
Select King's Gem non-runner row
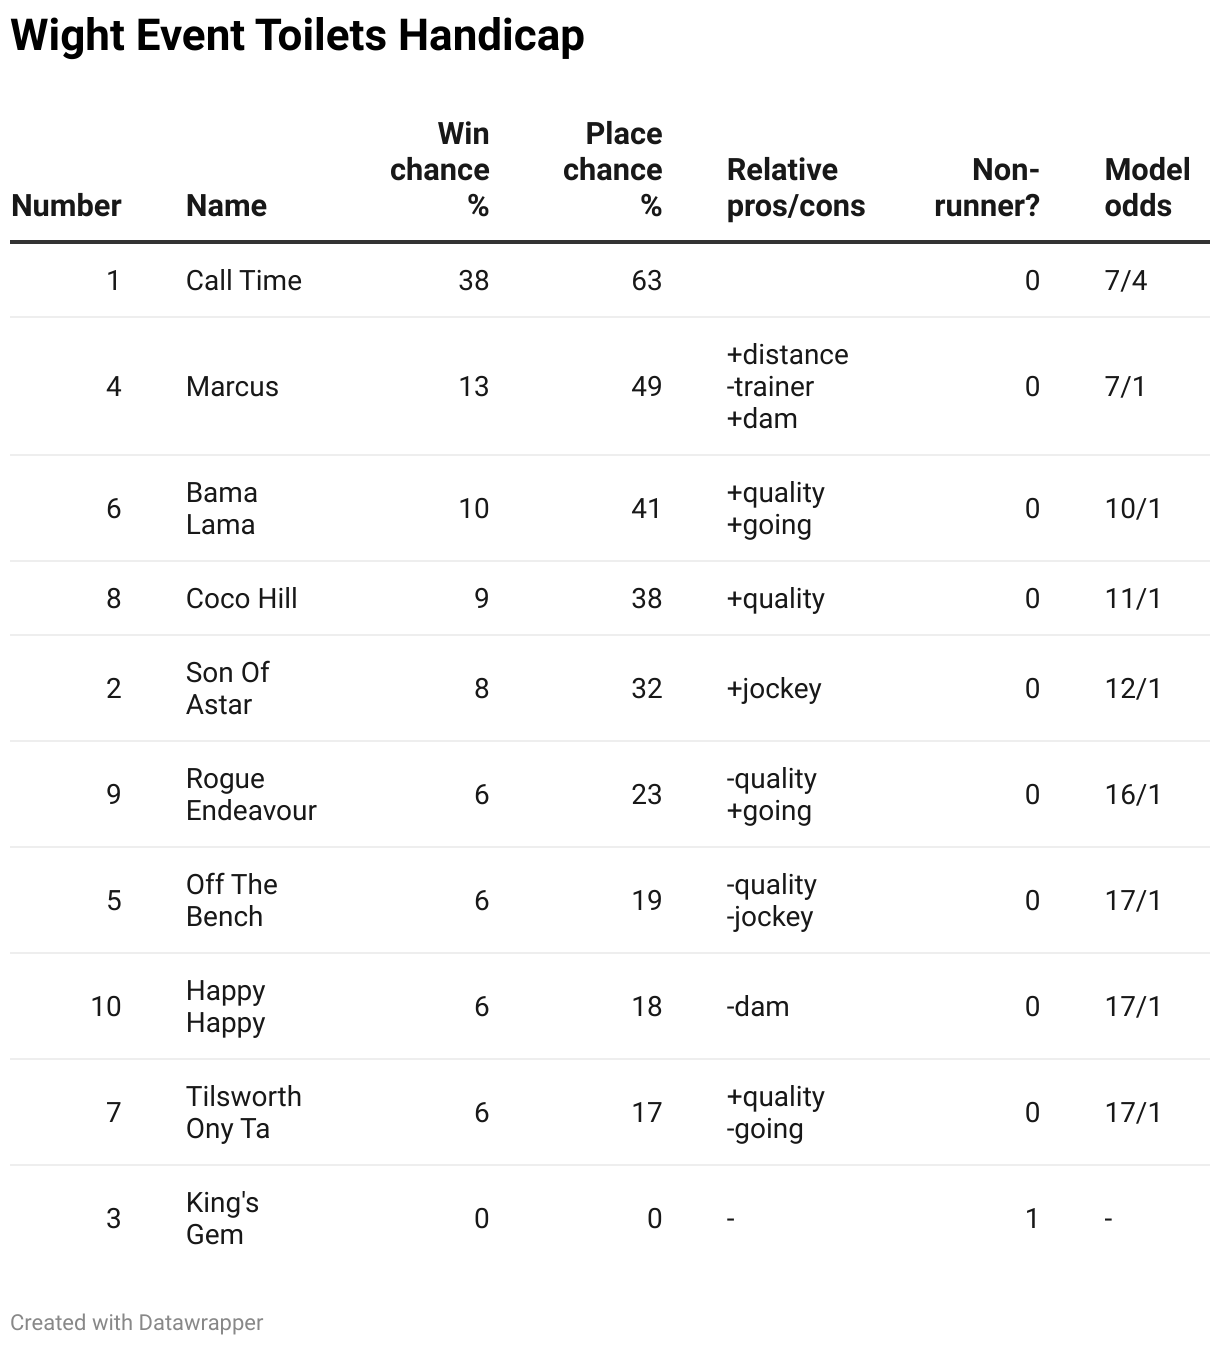tap(610, 1218)
